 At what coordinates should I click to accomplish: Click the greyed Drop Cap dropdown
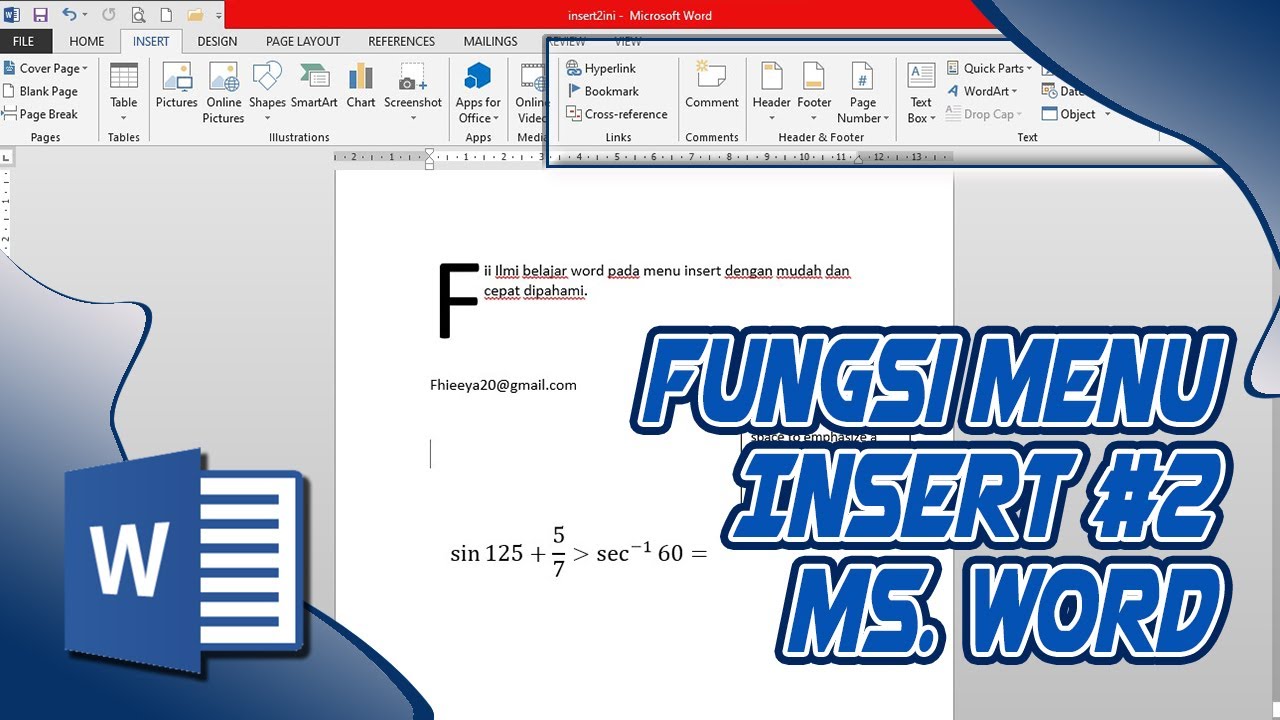click(x=984, y=114)
